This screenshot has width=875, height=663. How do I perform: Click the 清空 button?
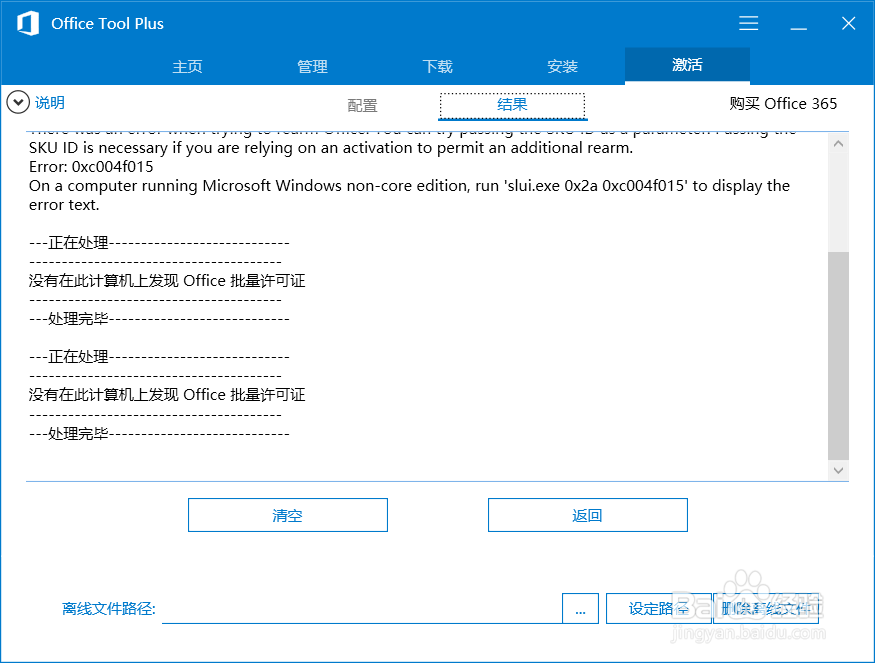(288, 515)
